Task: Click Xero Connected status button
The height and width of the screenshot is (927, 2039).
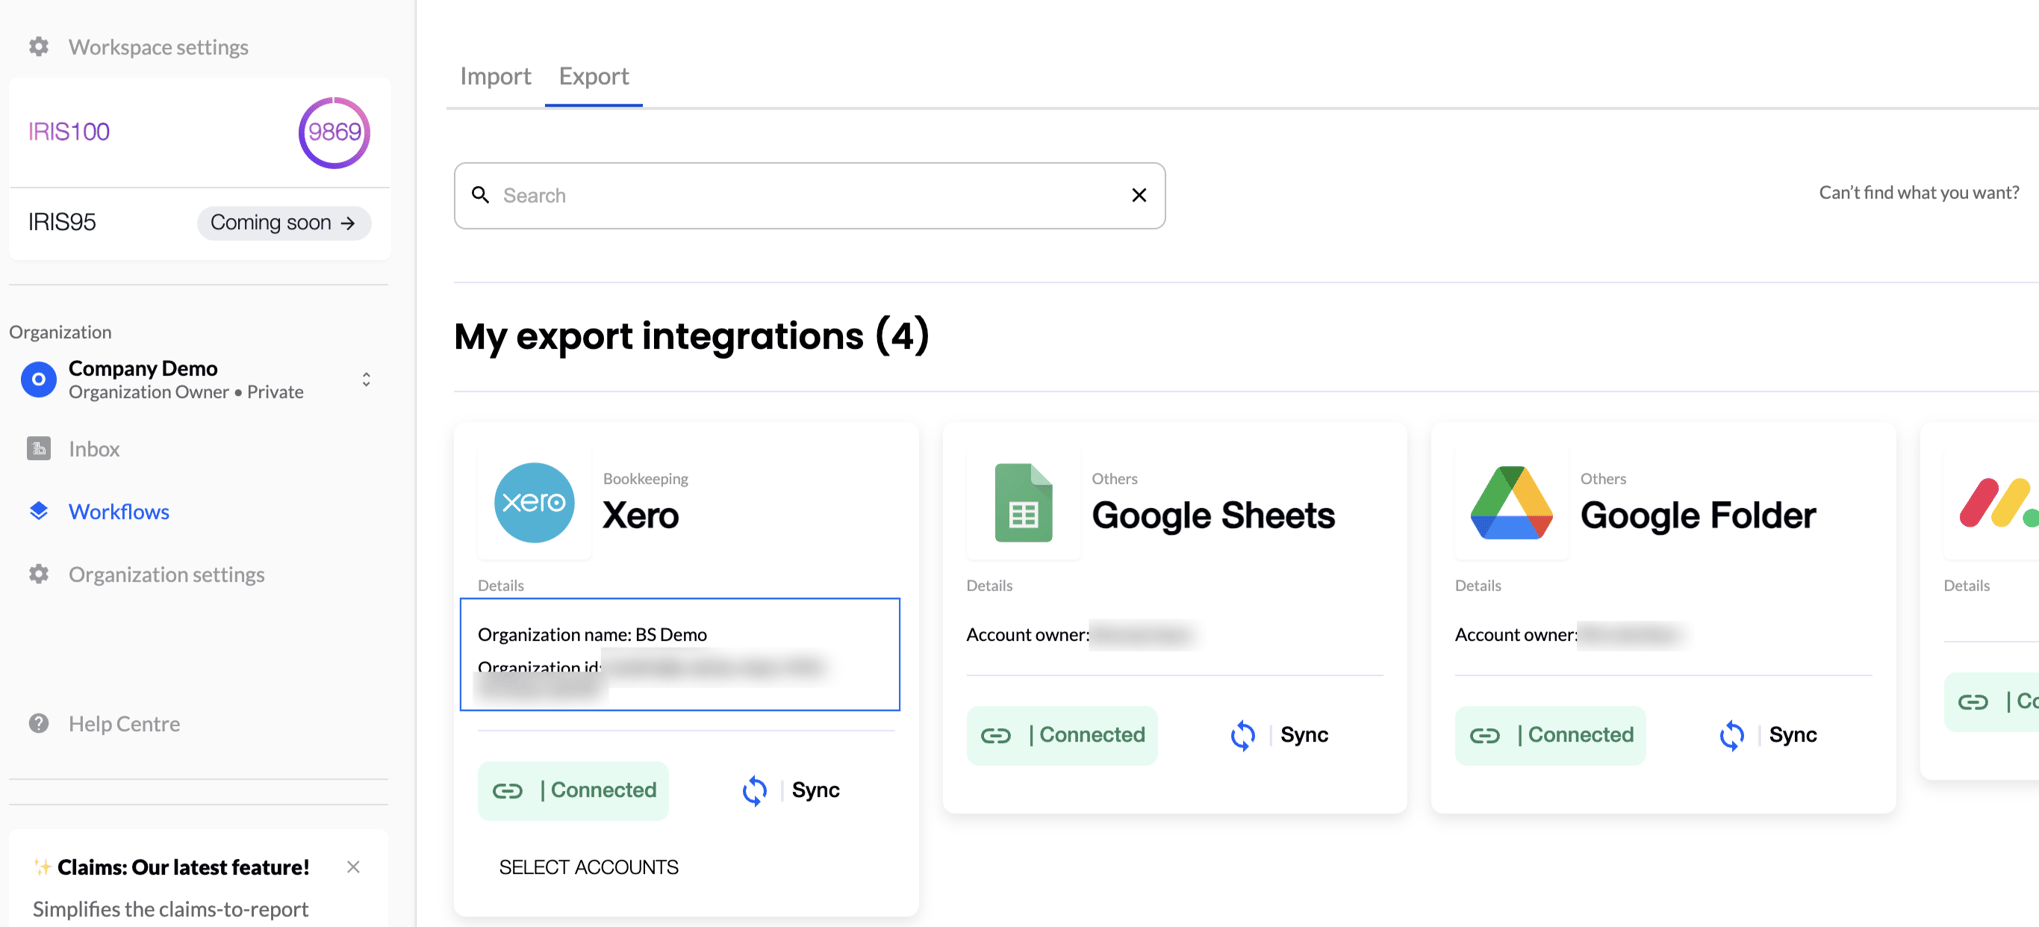Action: click(x=573, y=790)
